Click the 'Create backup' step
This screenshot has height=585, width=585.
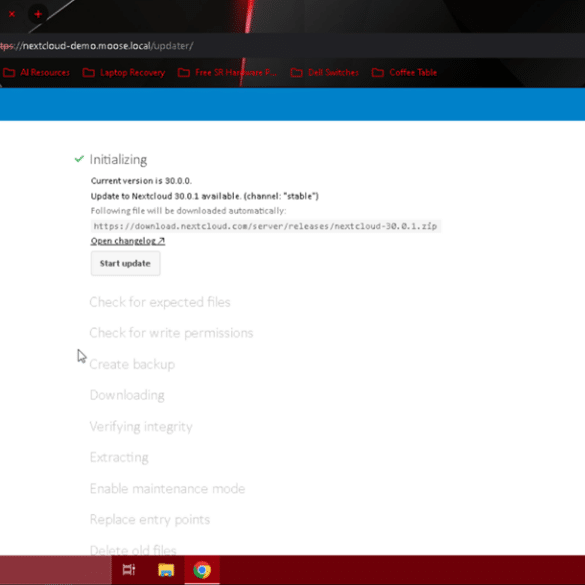132,364
